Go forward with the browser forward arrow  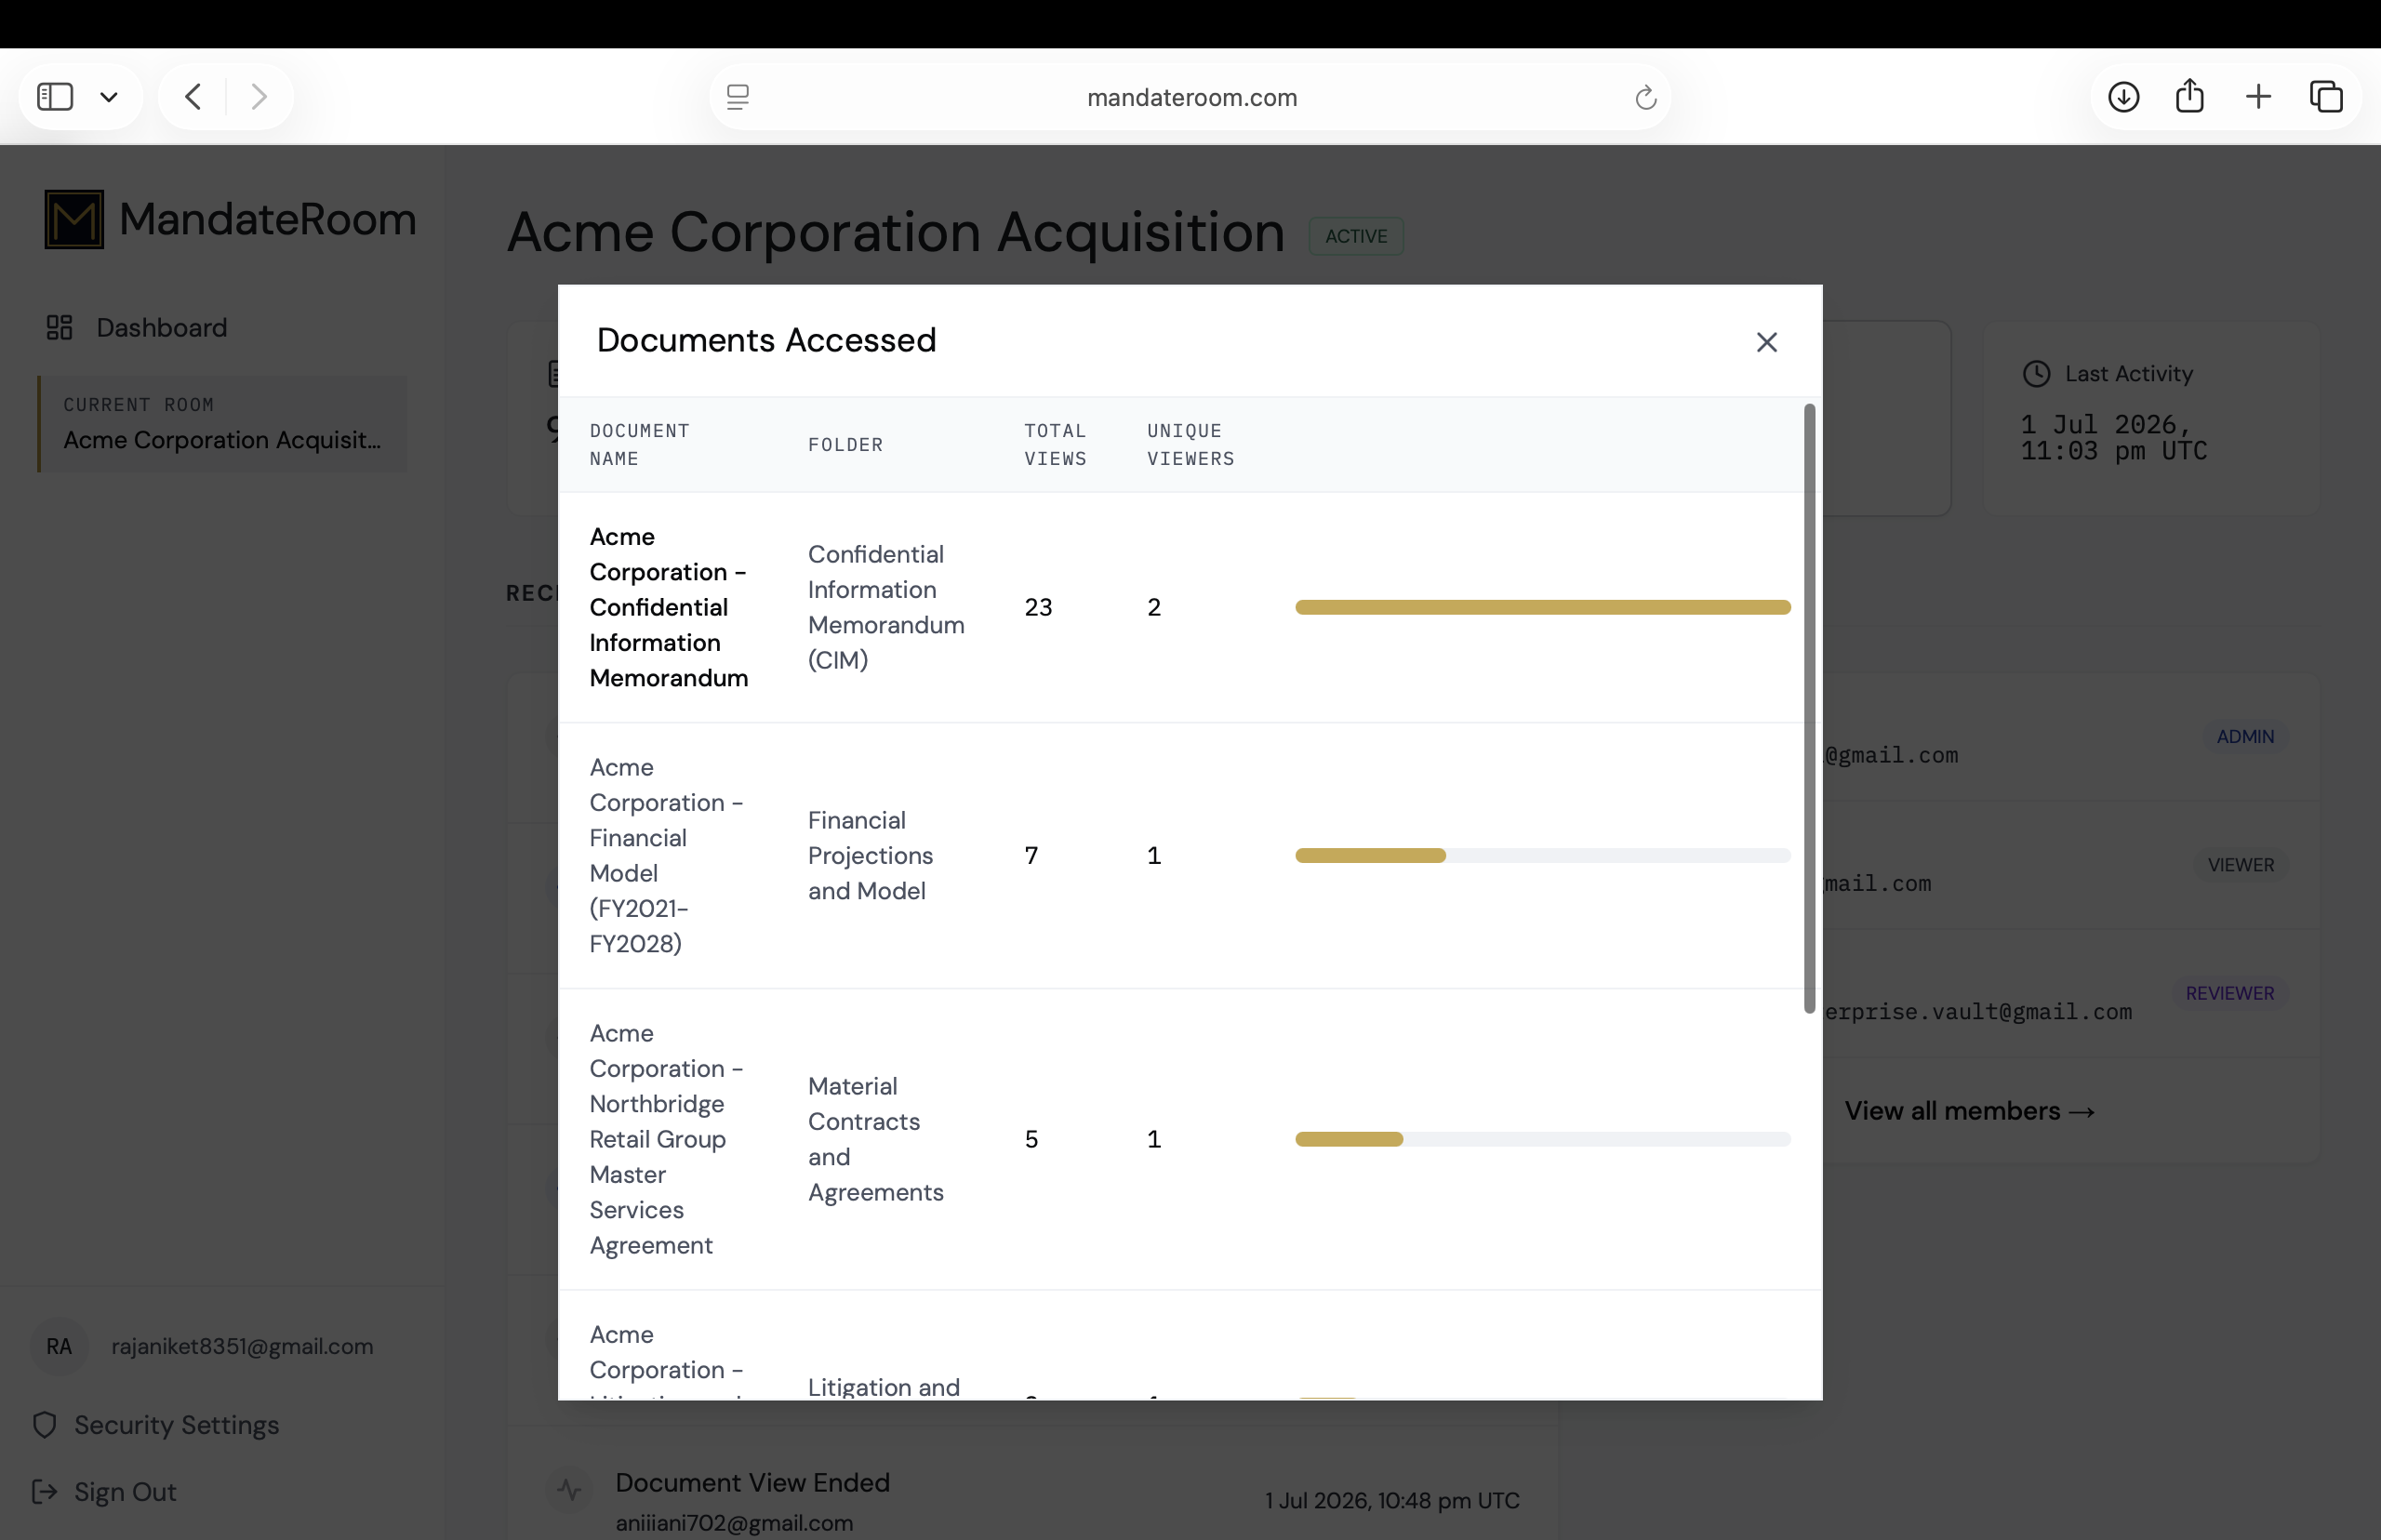click(259, 97)
